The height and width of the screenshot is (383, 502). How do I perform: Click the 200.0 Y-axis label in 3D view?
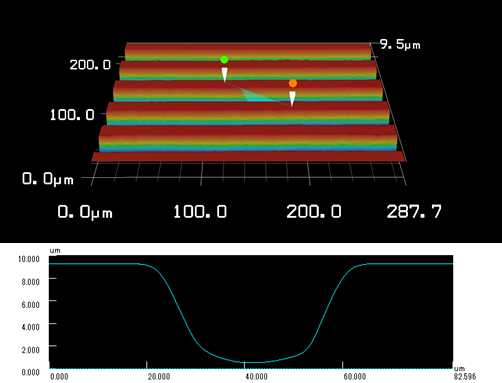[x=90, y=64]
